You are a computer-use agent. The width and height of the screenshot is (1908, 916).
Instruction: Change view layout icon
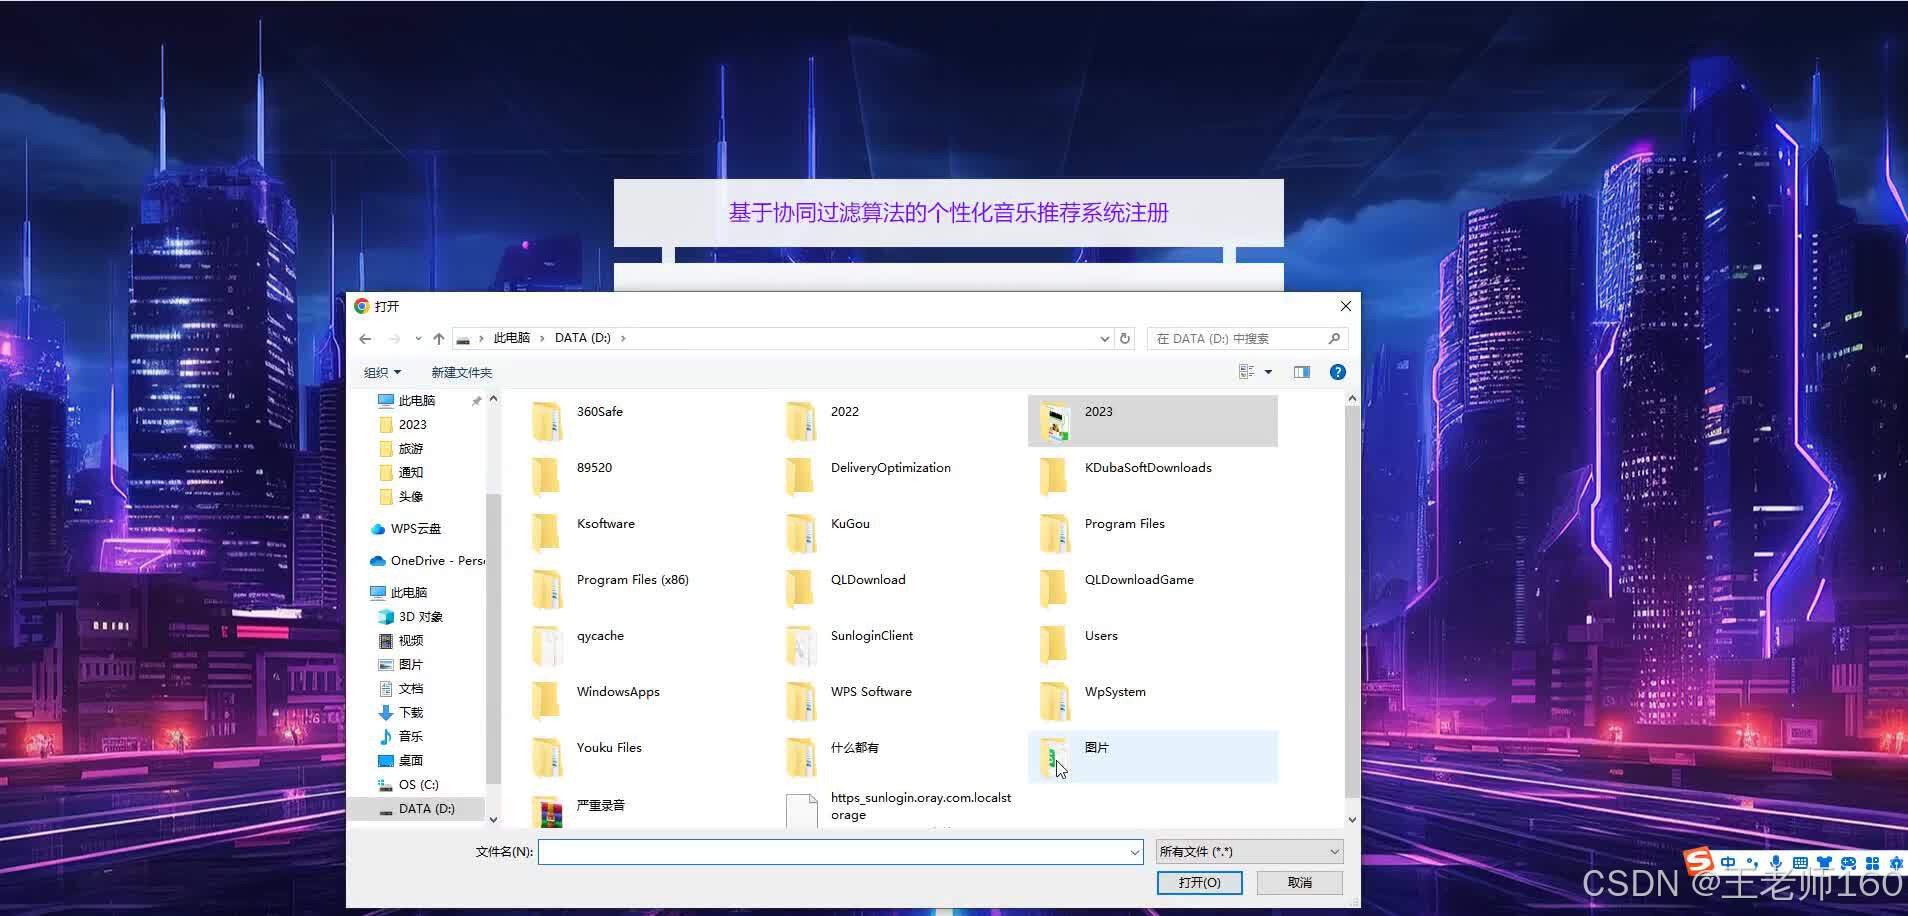click(1247, 372)
